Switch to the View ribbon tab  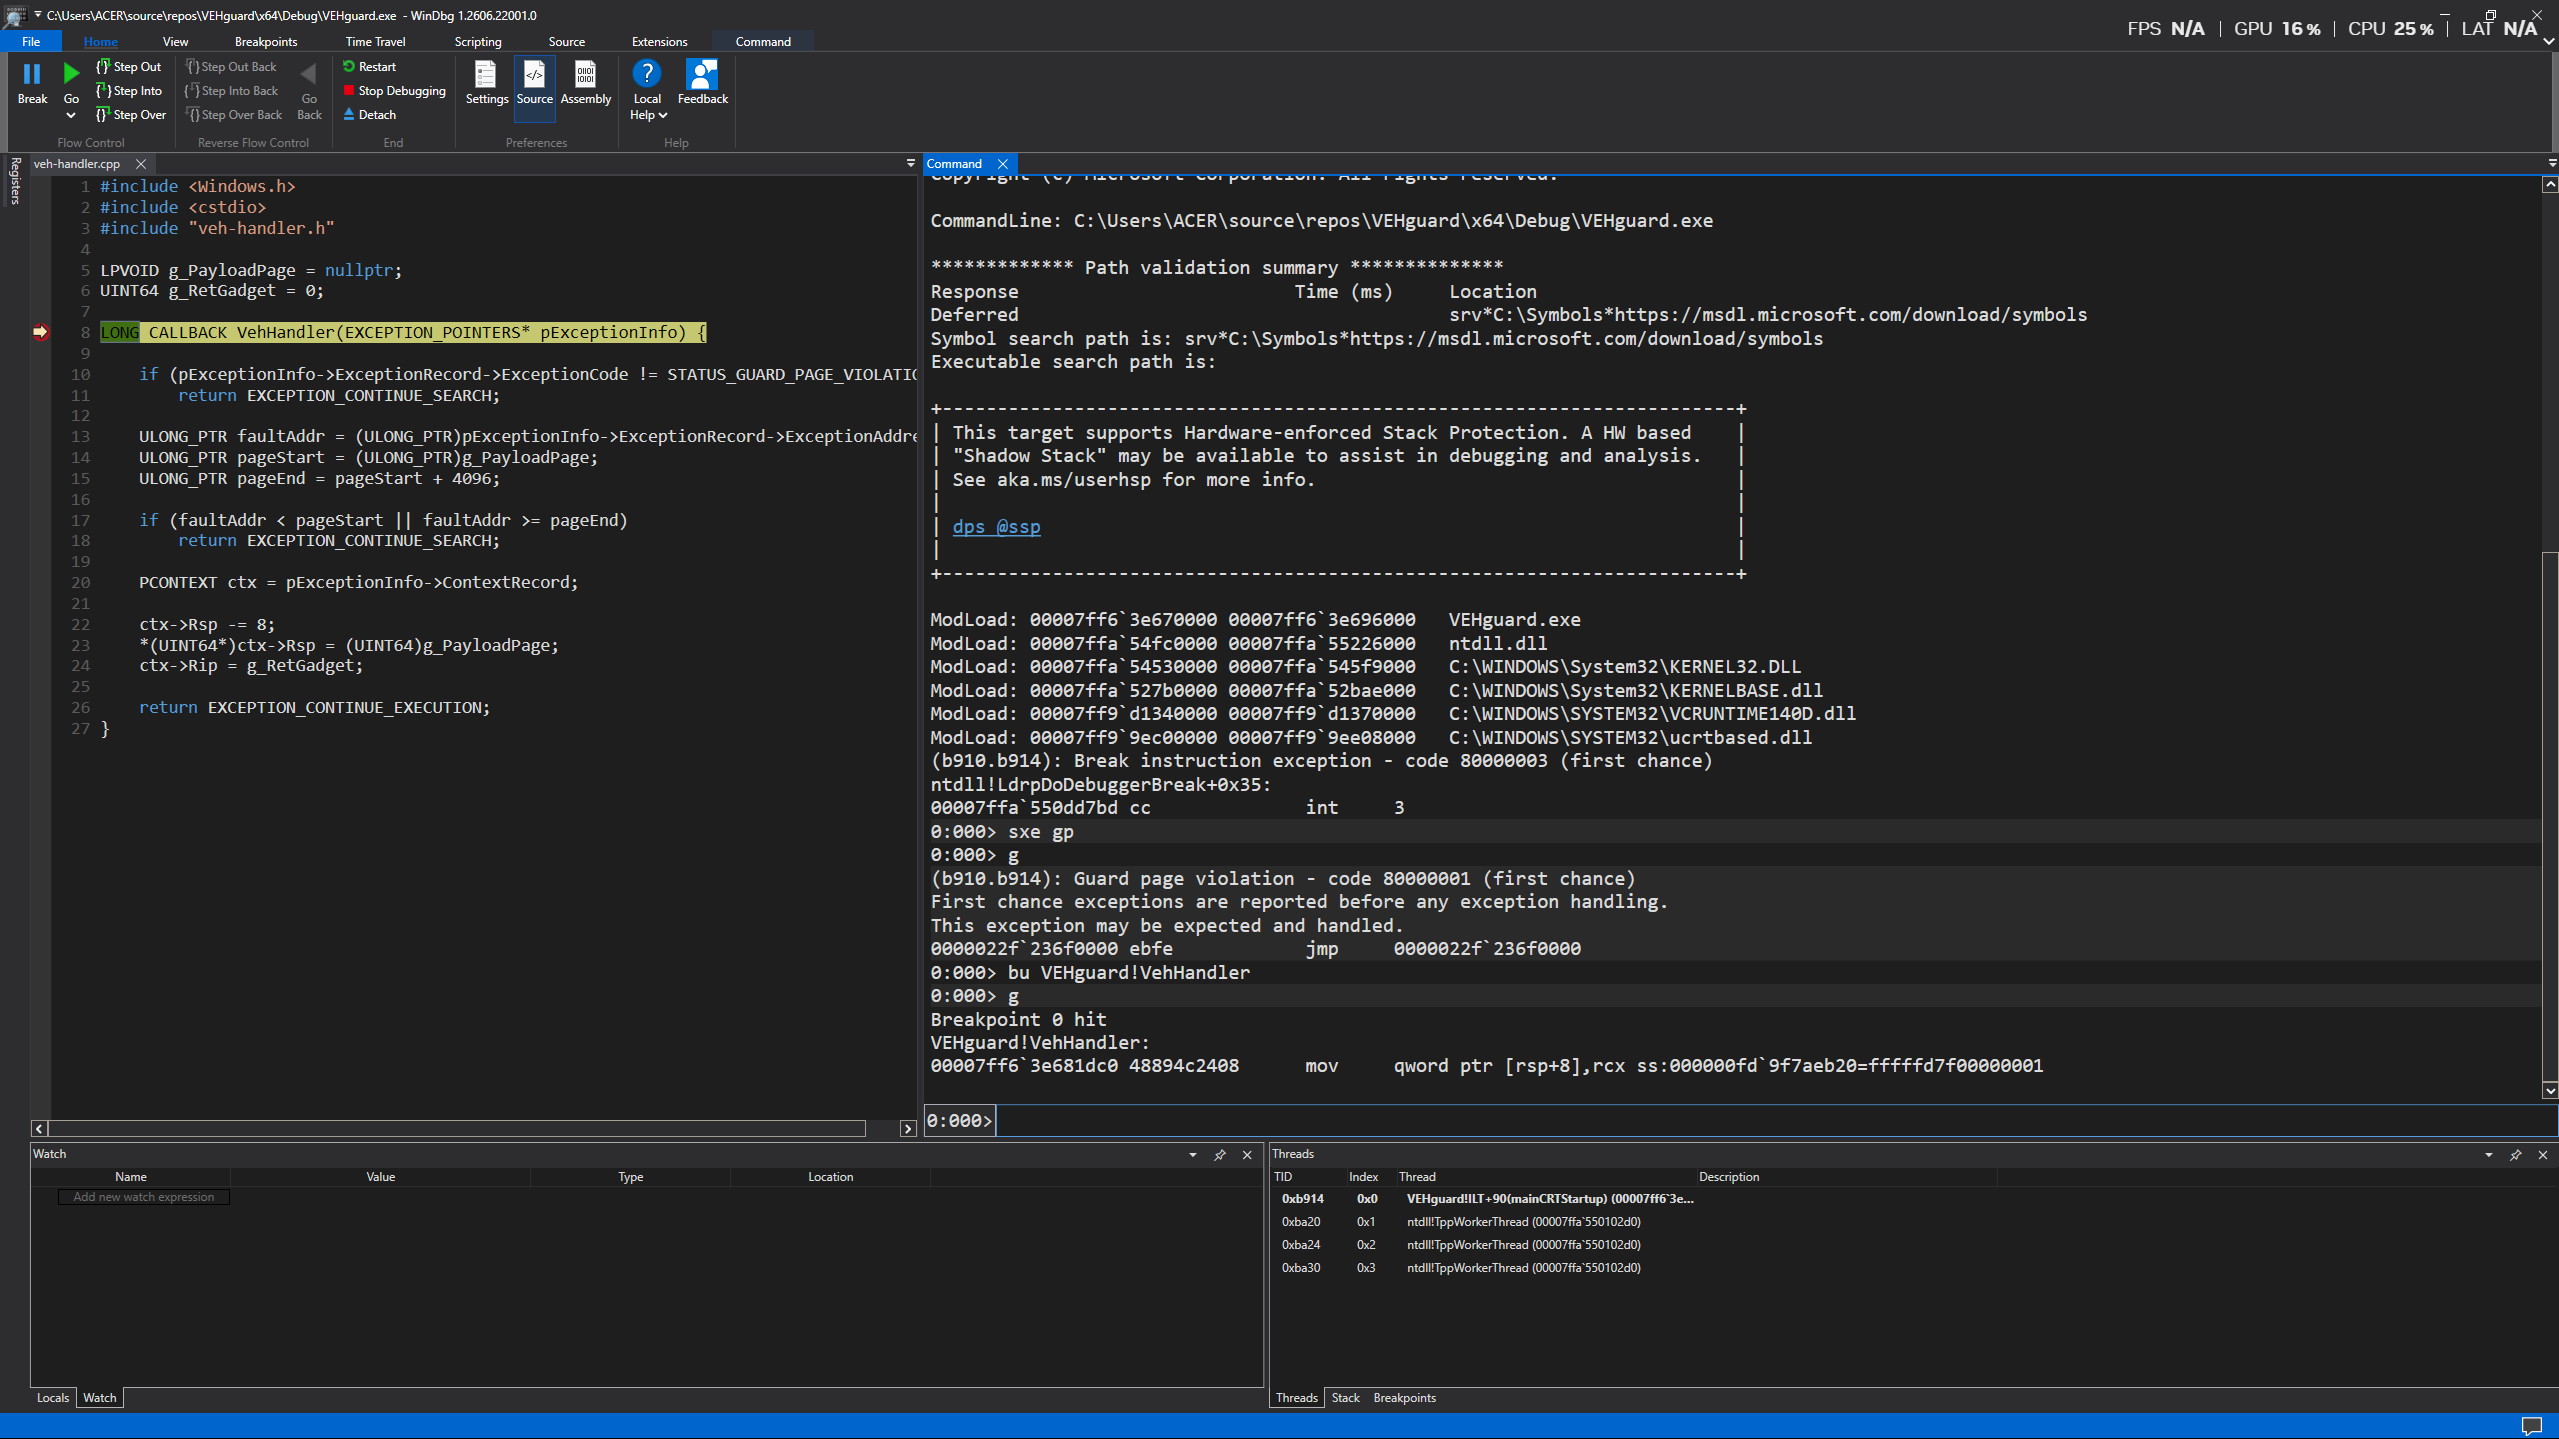point(175,42)
